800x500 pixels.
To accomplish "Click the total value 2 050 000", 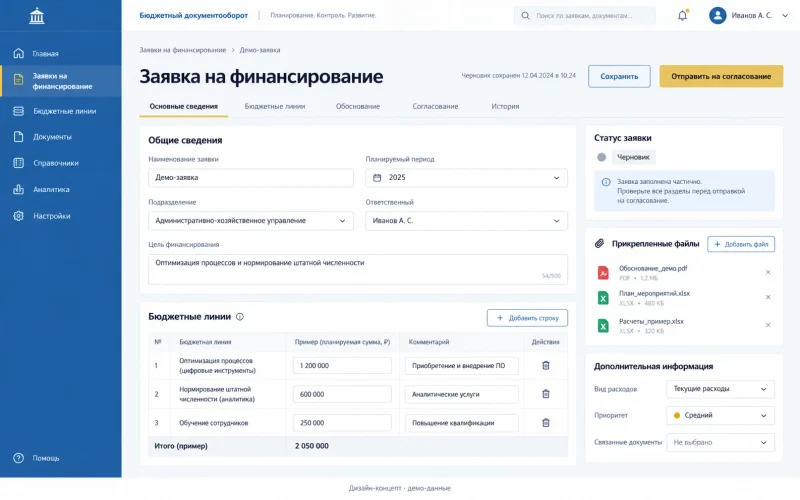I will point(312,446).
